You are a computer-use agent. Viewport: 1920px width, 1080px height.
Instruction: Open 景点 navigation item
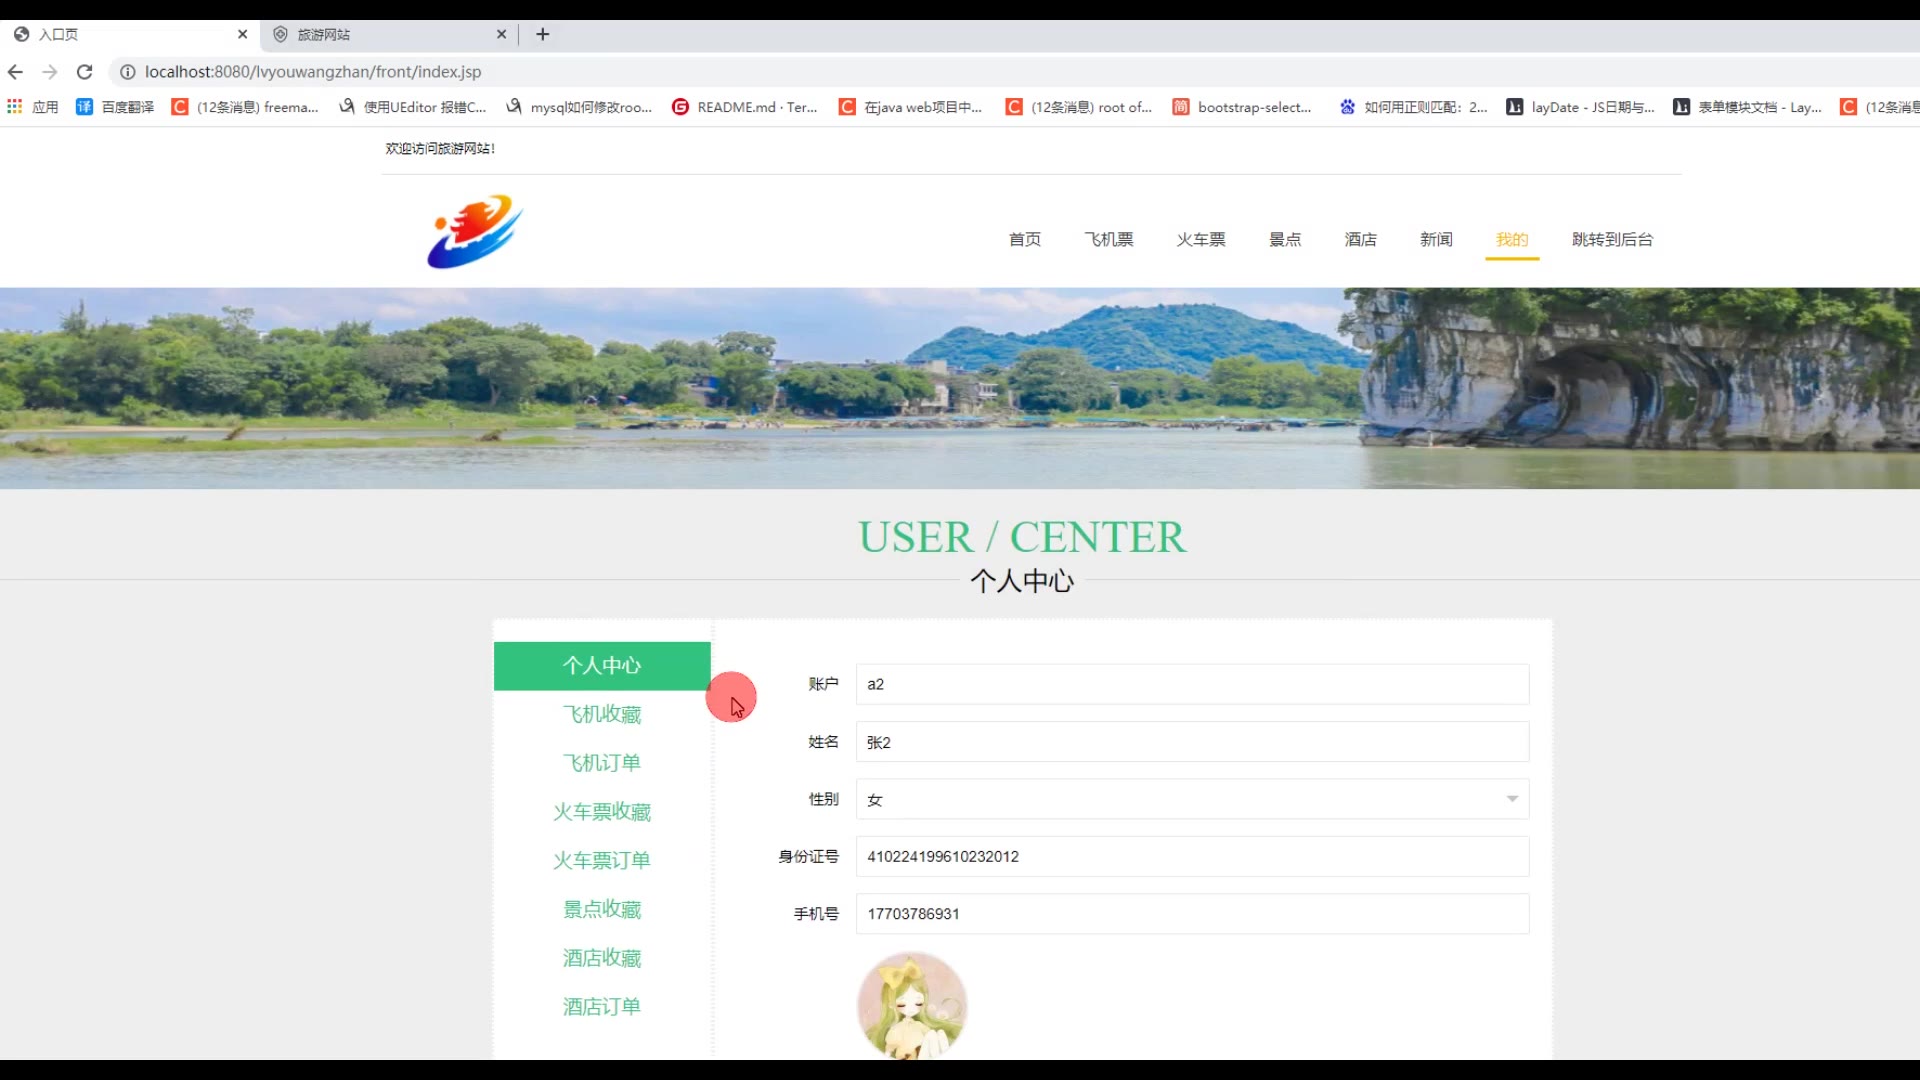(x=1285, y=240)
